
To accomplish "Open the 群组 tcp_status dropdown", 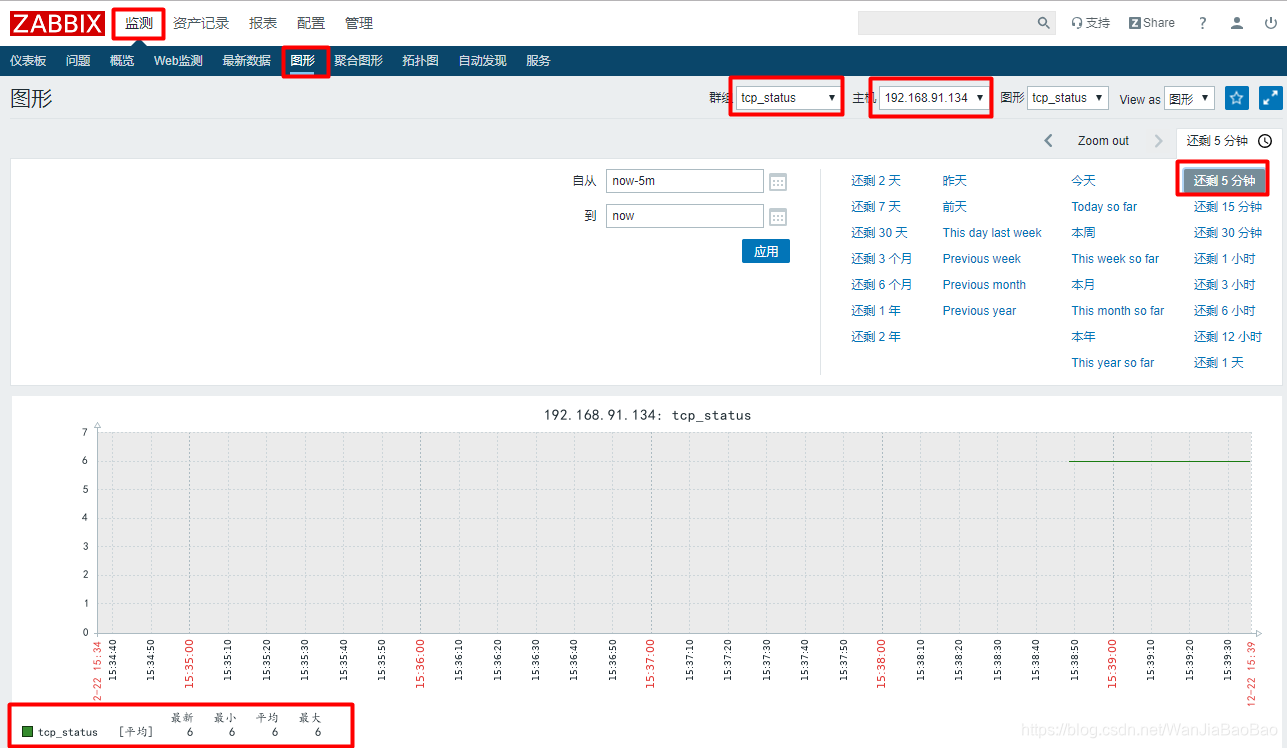I will click(x=788, y=98).
